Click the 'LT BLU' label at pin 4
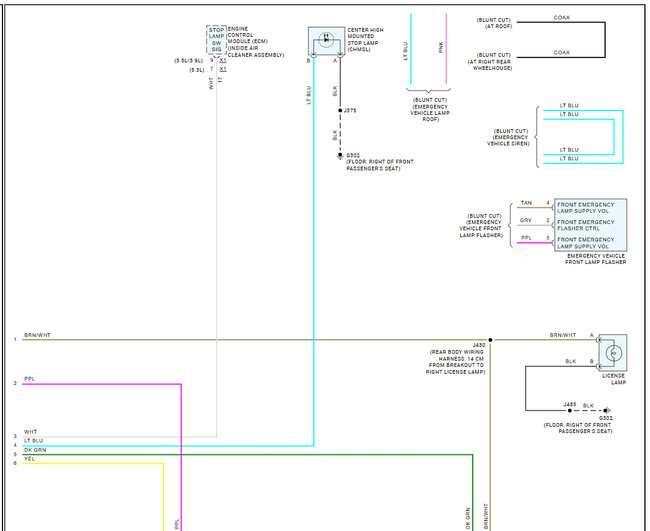This screenshot has height=531, width=650. (34, 441)
